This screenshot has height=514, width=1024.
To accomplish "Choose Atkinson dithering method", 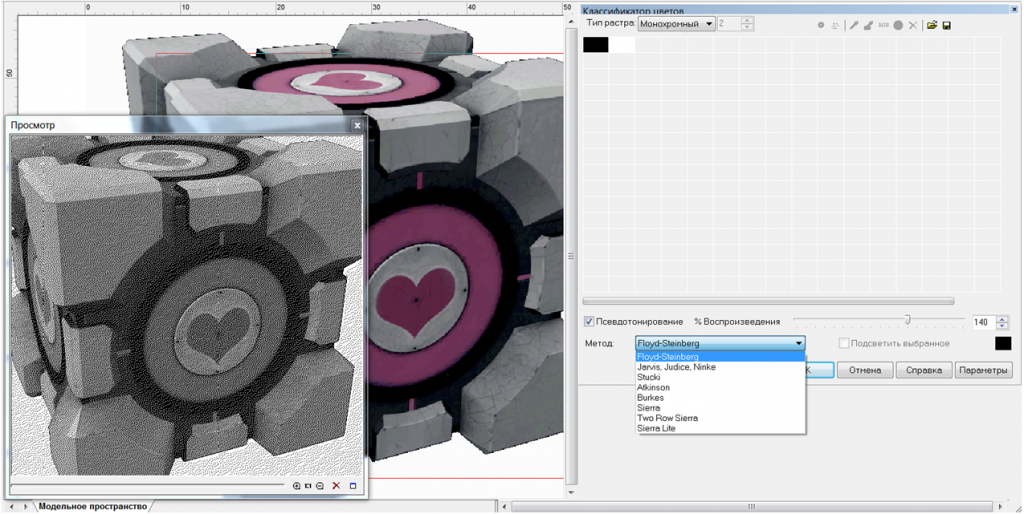I will pos(720,387).
